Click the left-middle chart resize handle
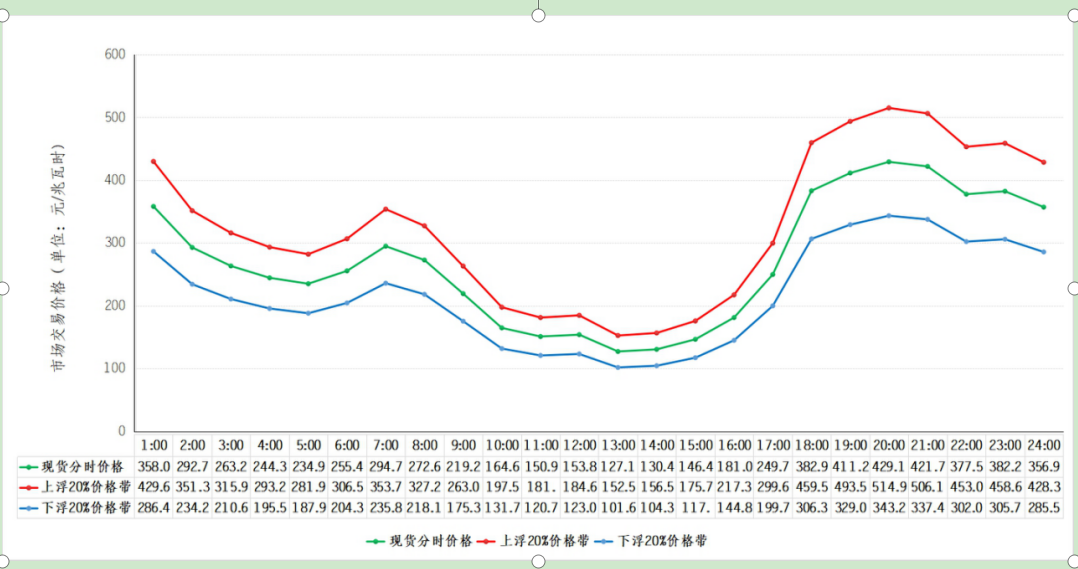The image size is (1078, 569). (x=3, y=288)
